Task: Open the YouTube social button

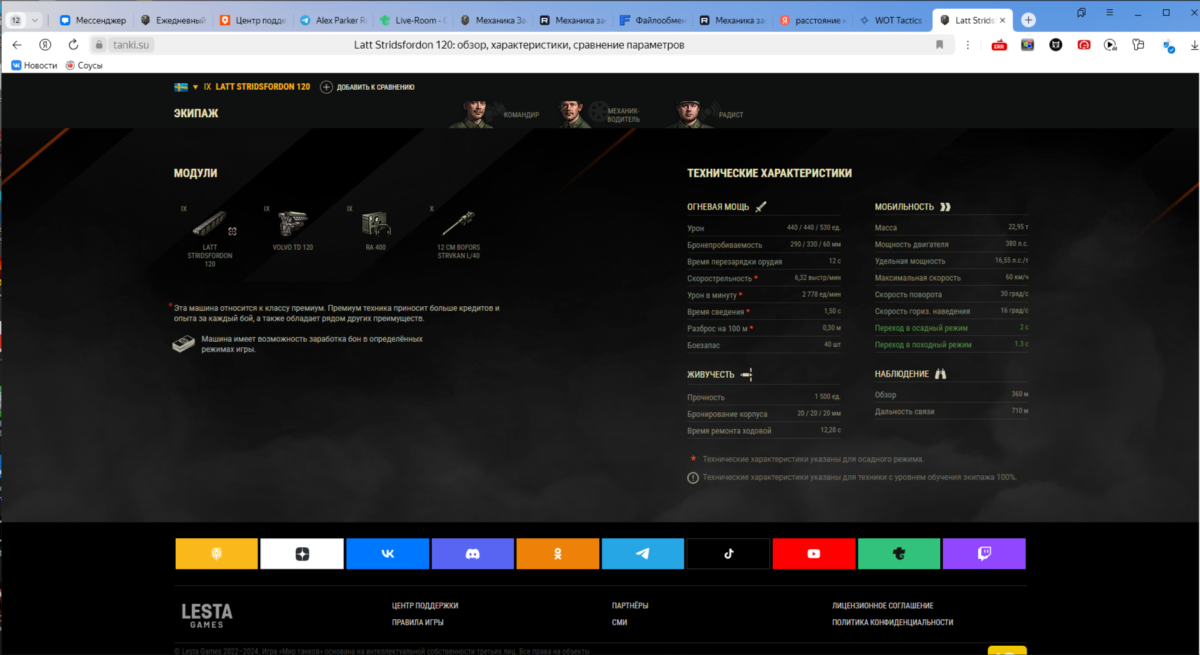Action: tap(814, 553)
